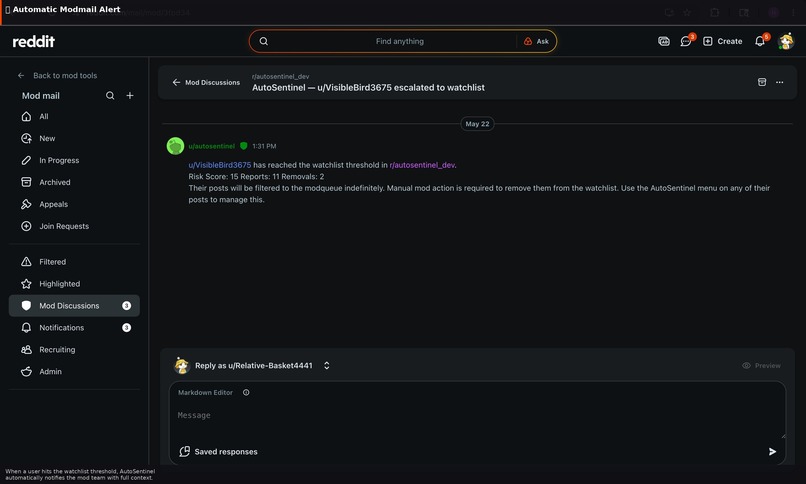Click the Reply as user avatar
The height and width of the screenshot is (484, 806).
[x=181, y=365]
